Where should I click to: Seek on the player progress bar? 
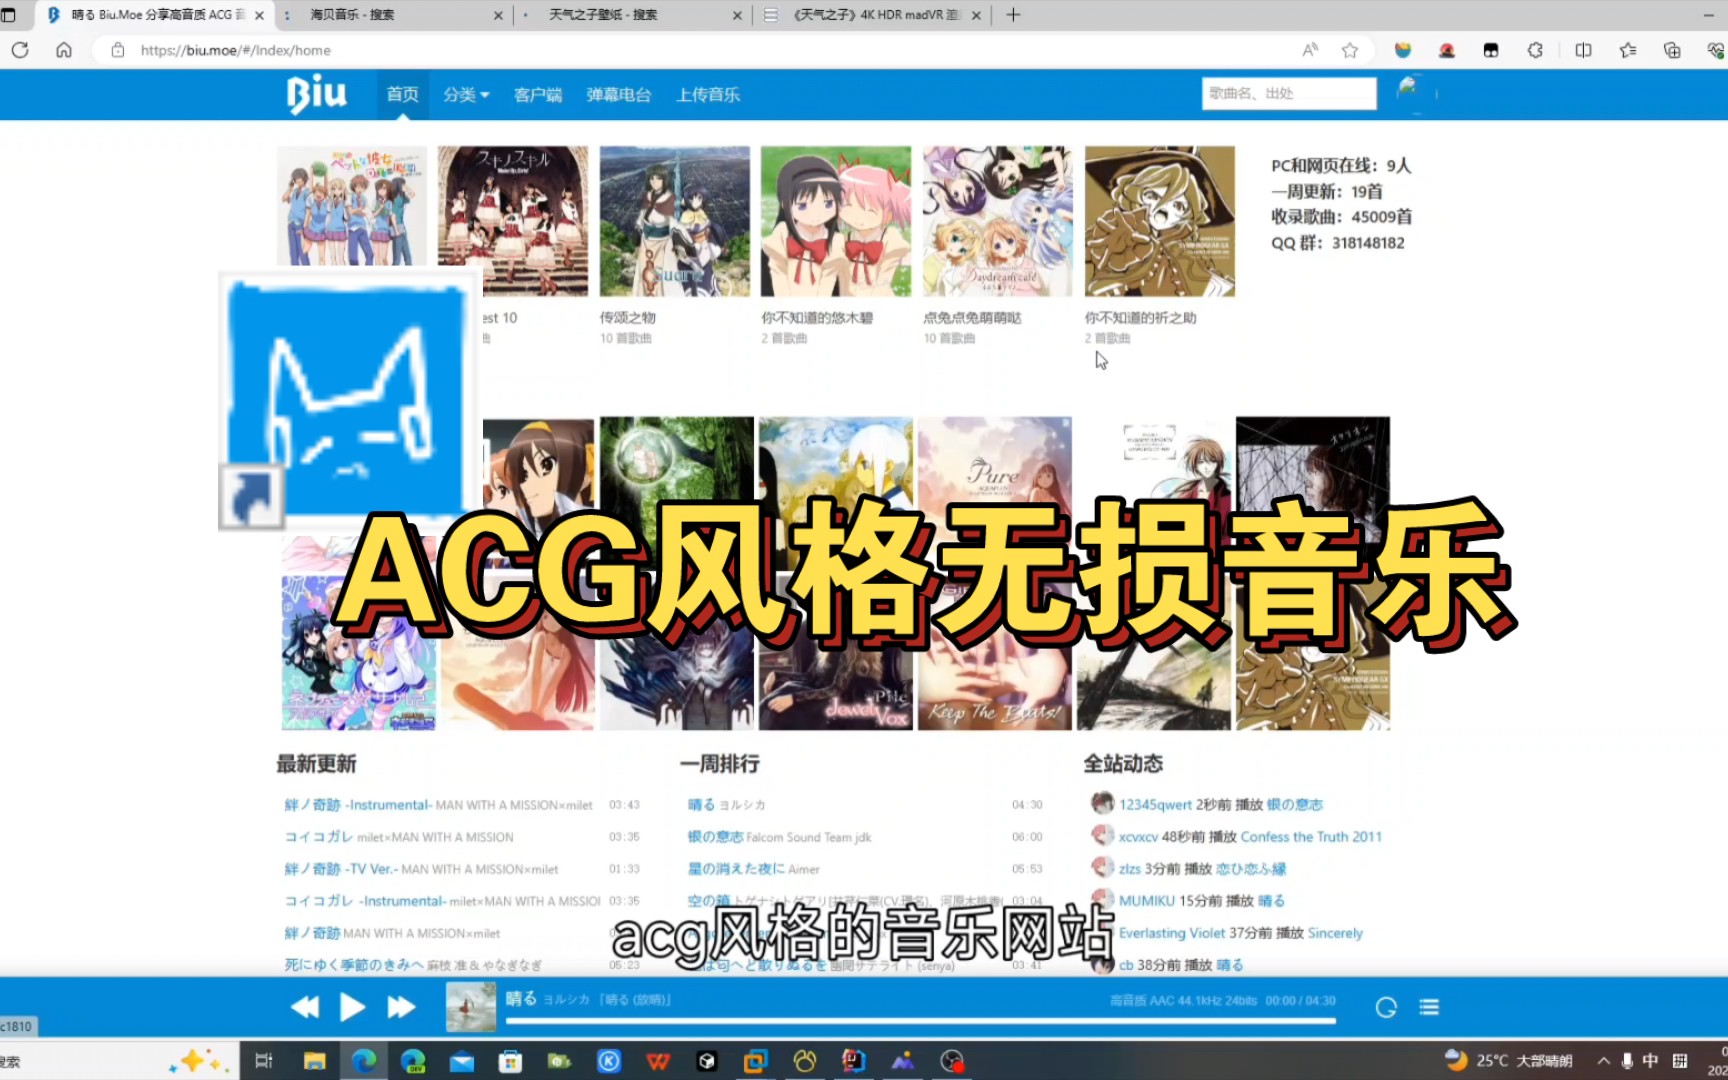point(920,1021)
